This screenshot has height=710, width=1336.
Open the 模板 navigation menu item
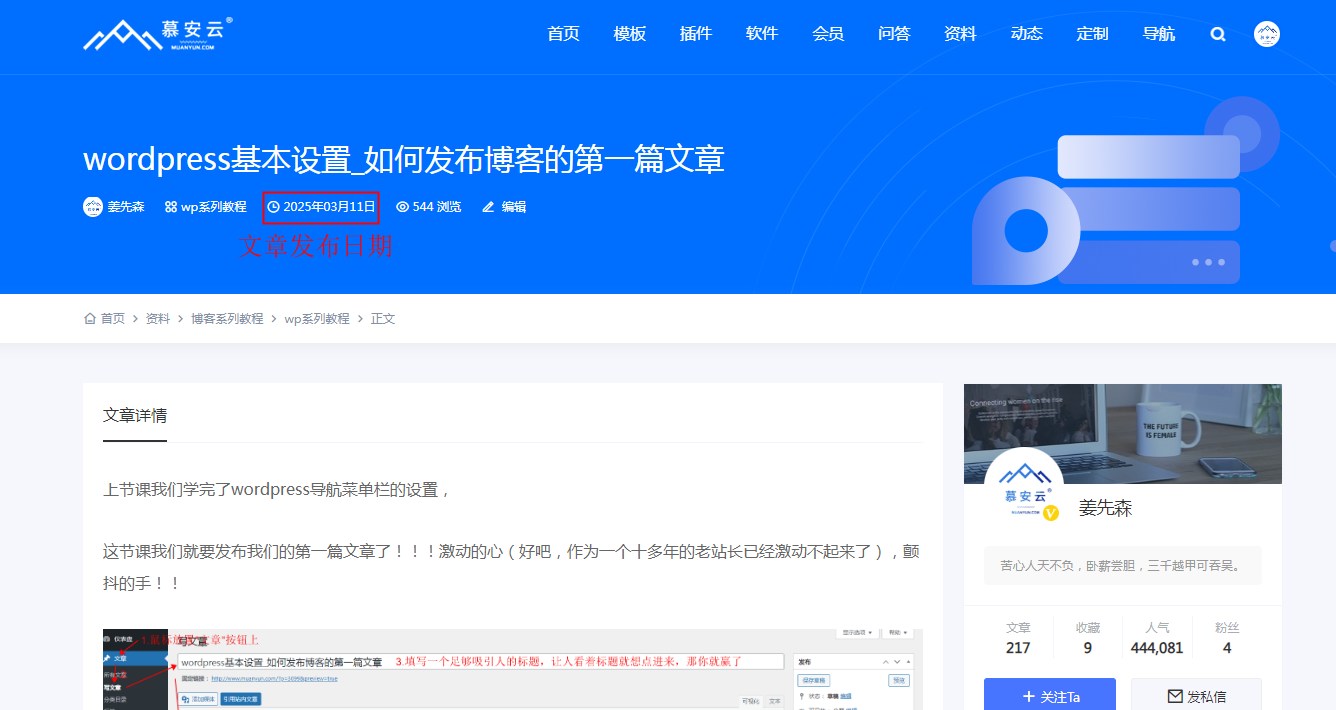pos(630,34)
